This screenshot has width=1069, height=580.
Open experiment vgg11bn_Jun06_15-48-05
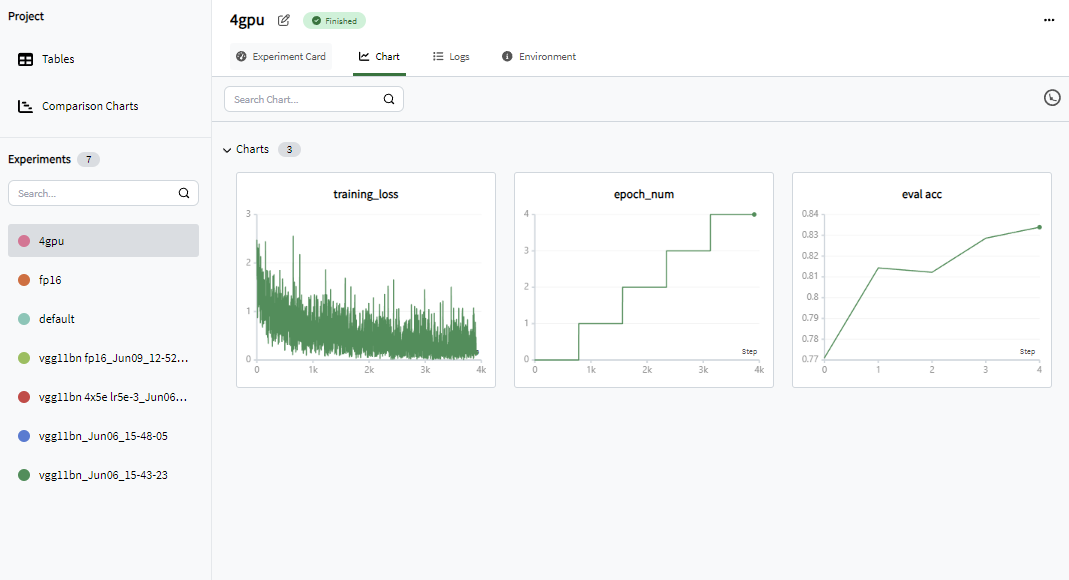tap(104, 436)
